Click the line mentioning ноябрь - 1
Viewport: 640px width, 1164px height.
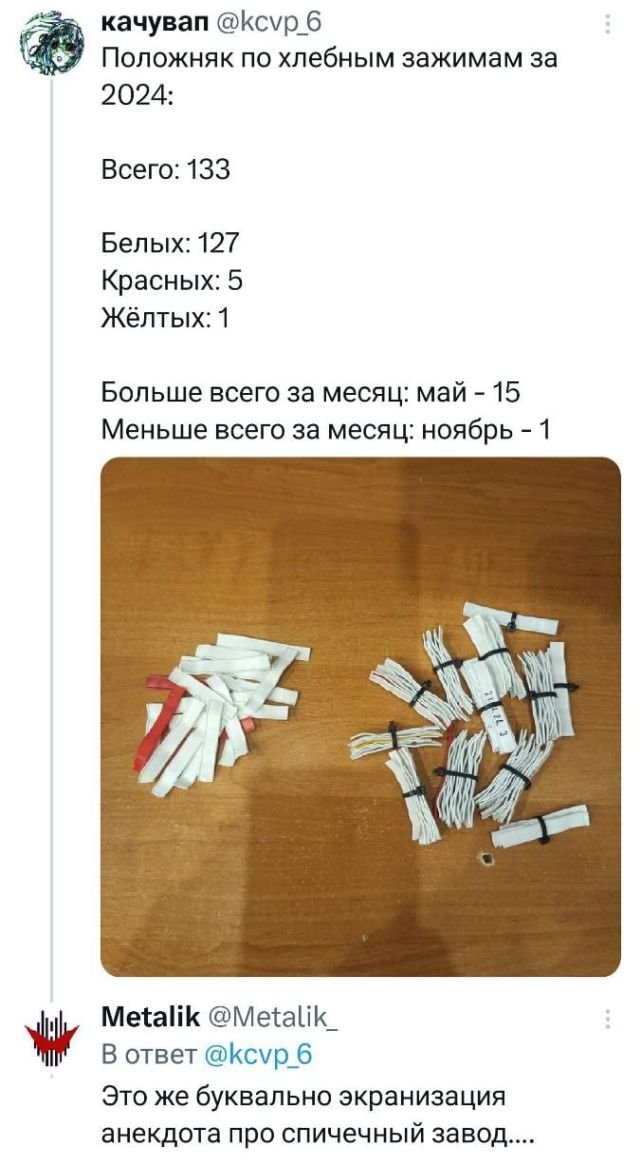point(325,428)
